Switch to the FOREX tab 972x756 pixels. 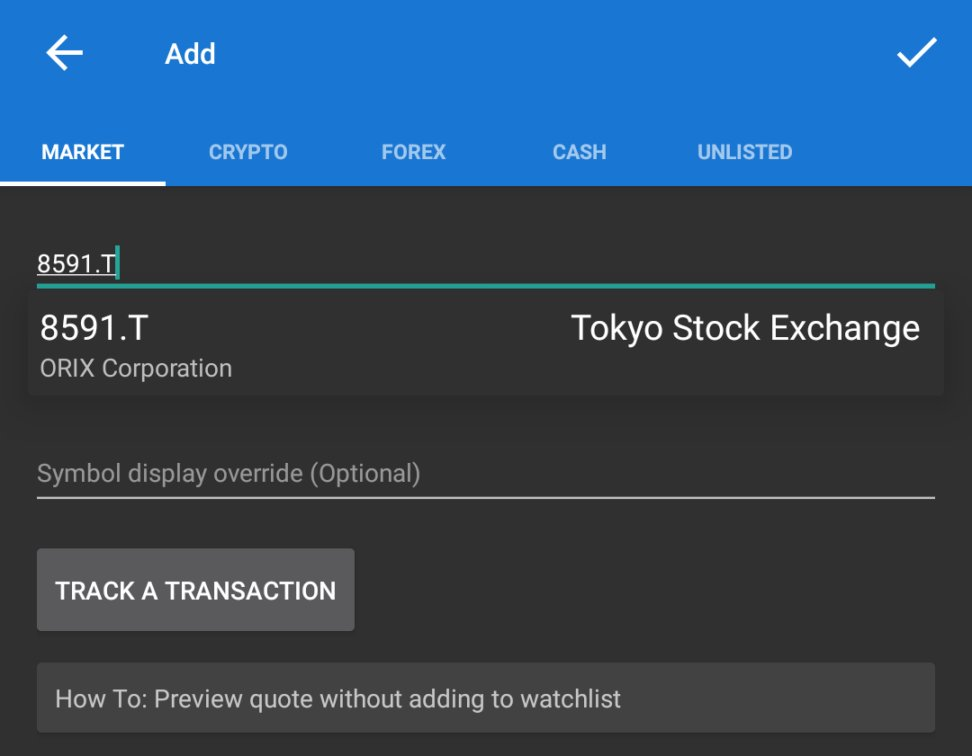coord(413,152)
